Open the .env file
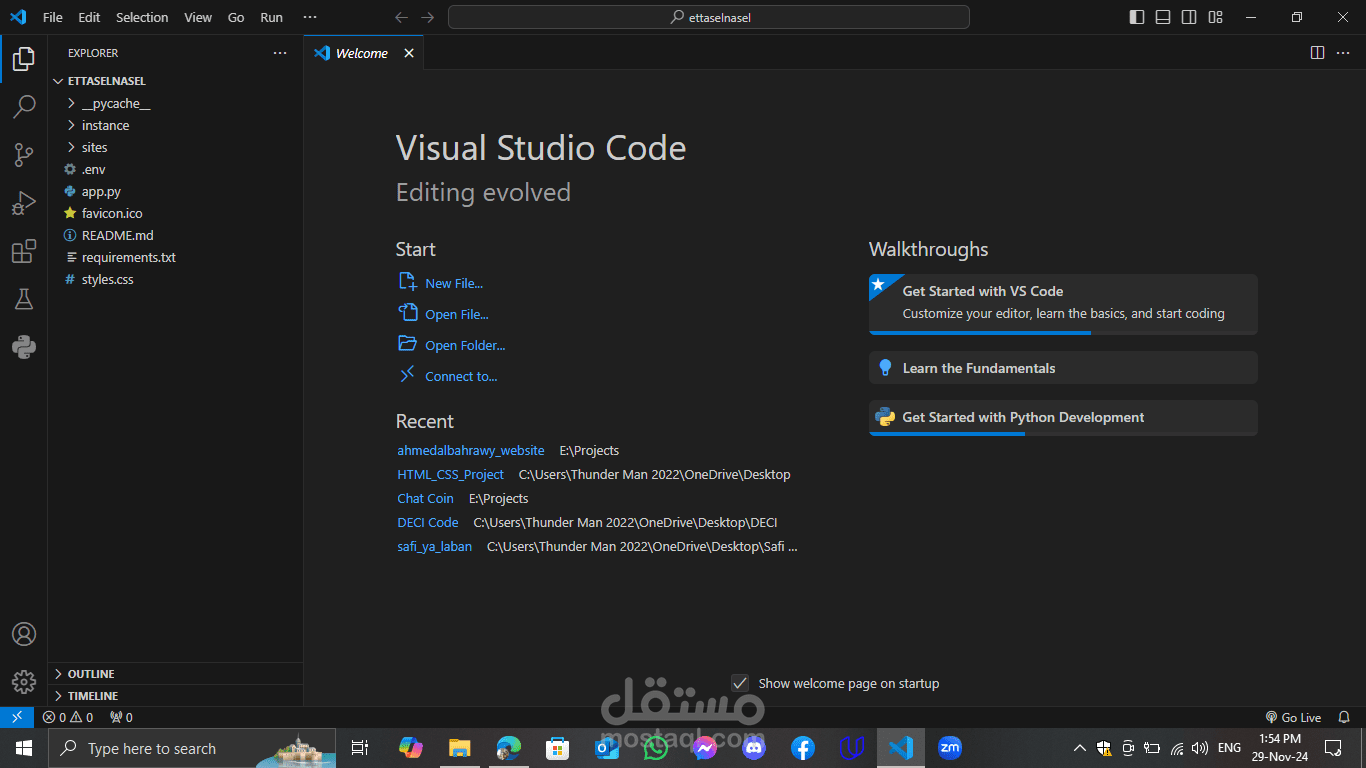This screenshot has height=768, width=1366. pyautogui.click(x=175, y=169)
